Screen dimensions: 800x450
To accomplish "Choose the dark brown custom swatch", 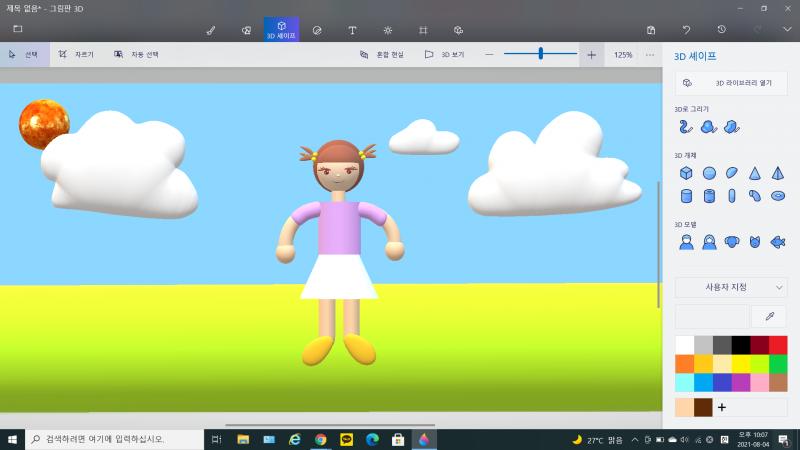I will tap(703, 407).
